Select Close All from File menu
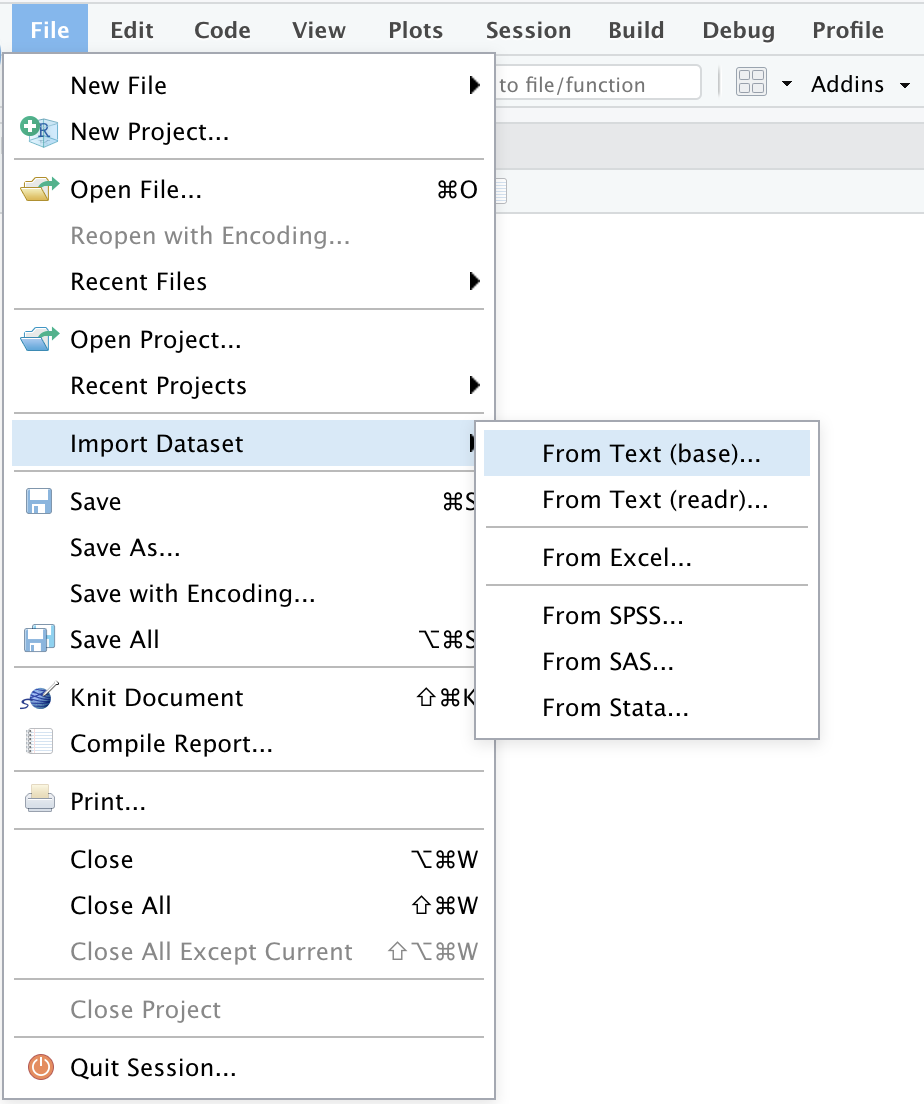 121,906
